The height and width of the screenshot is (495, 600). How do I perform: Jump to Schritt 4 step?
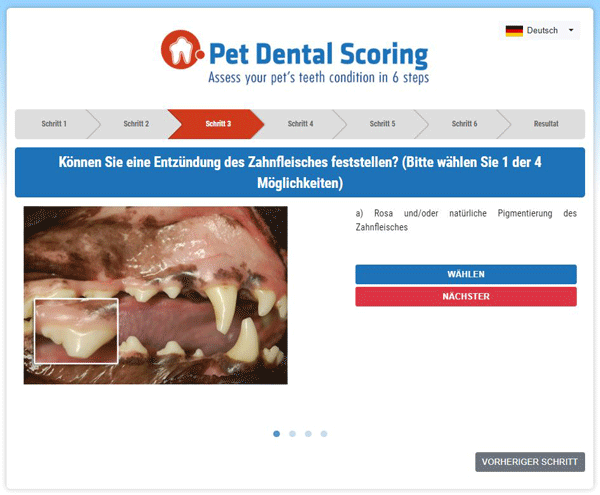click(x=300, y=124)
